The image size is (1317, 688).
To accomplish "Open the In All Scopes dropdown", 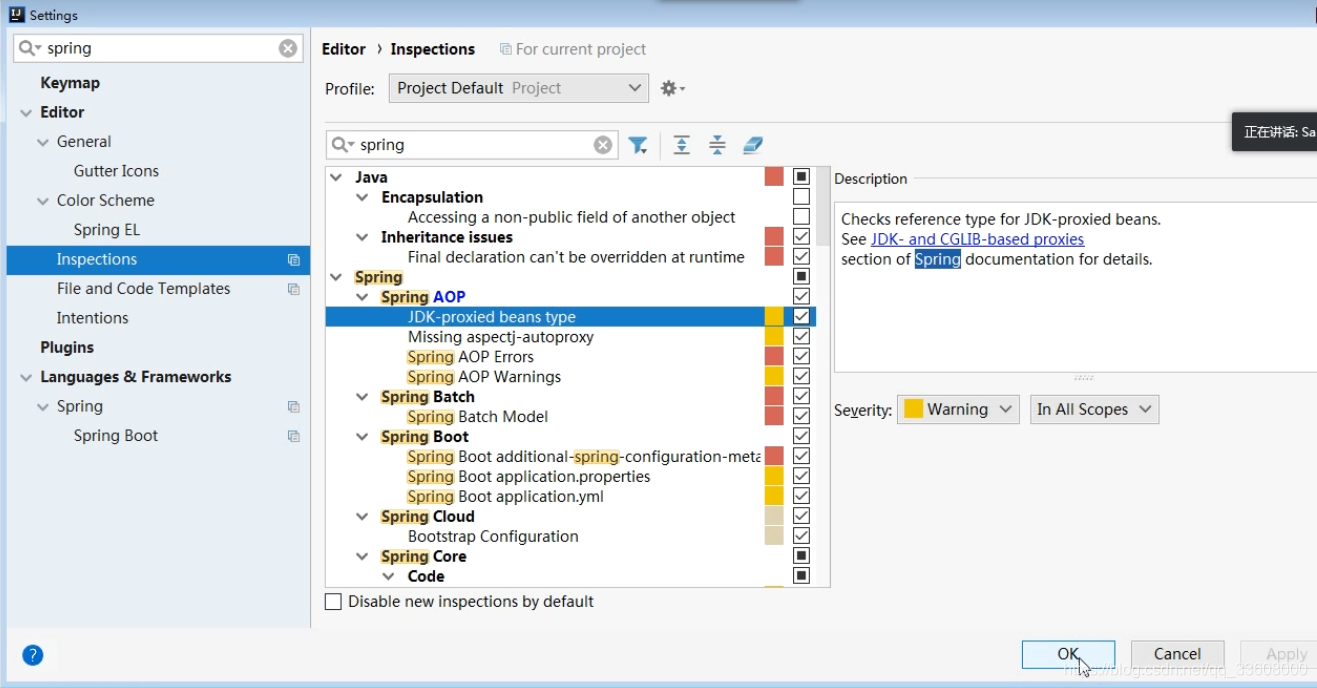I will pyautogui.click(x=1094, y=409).
